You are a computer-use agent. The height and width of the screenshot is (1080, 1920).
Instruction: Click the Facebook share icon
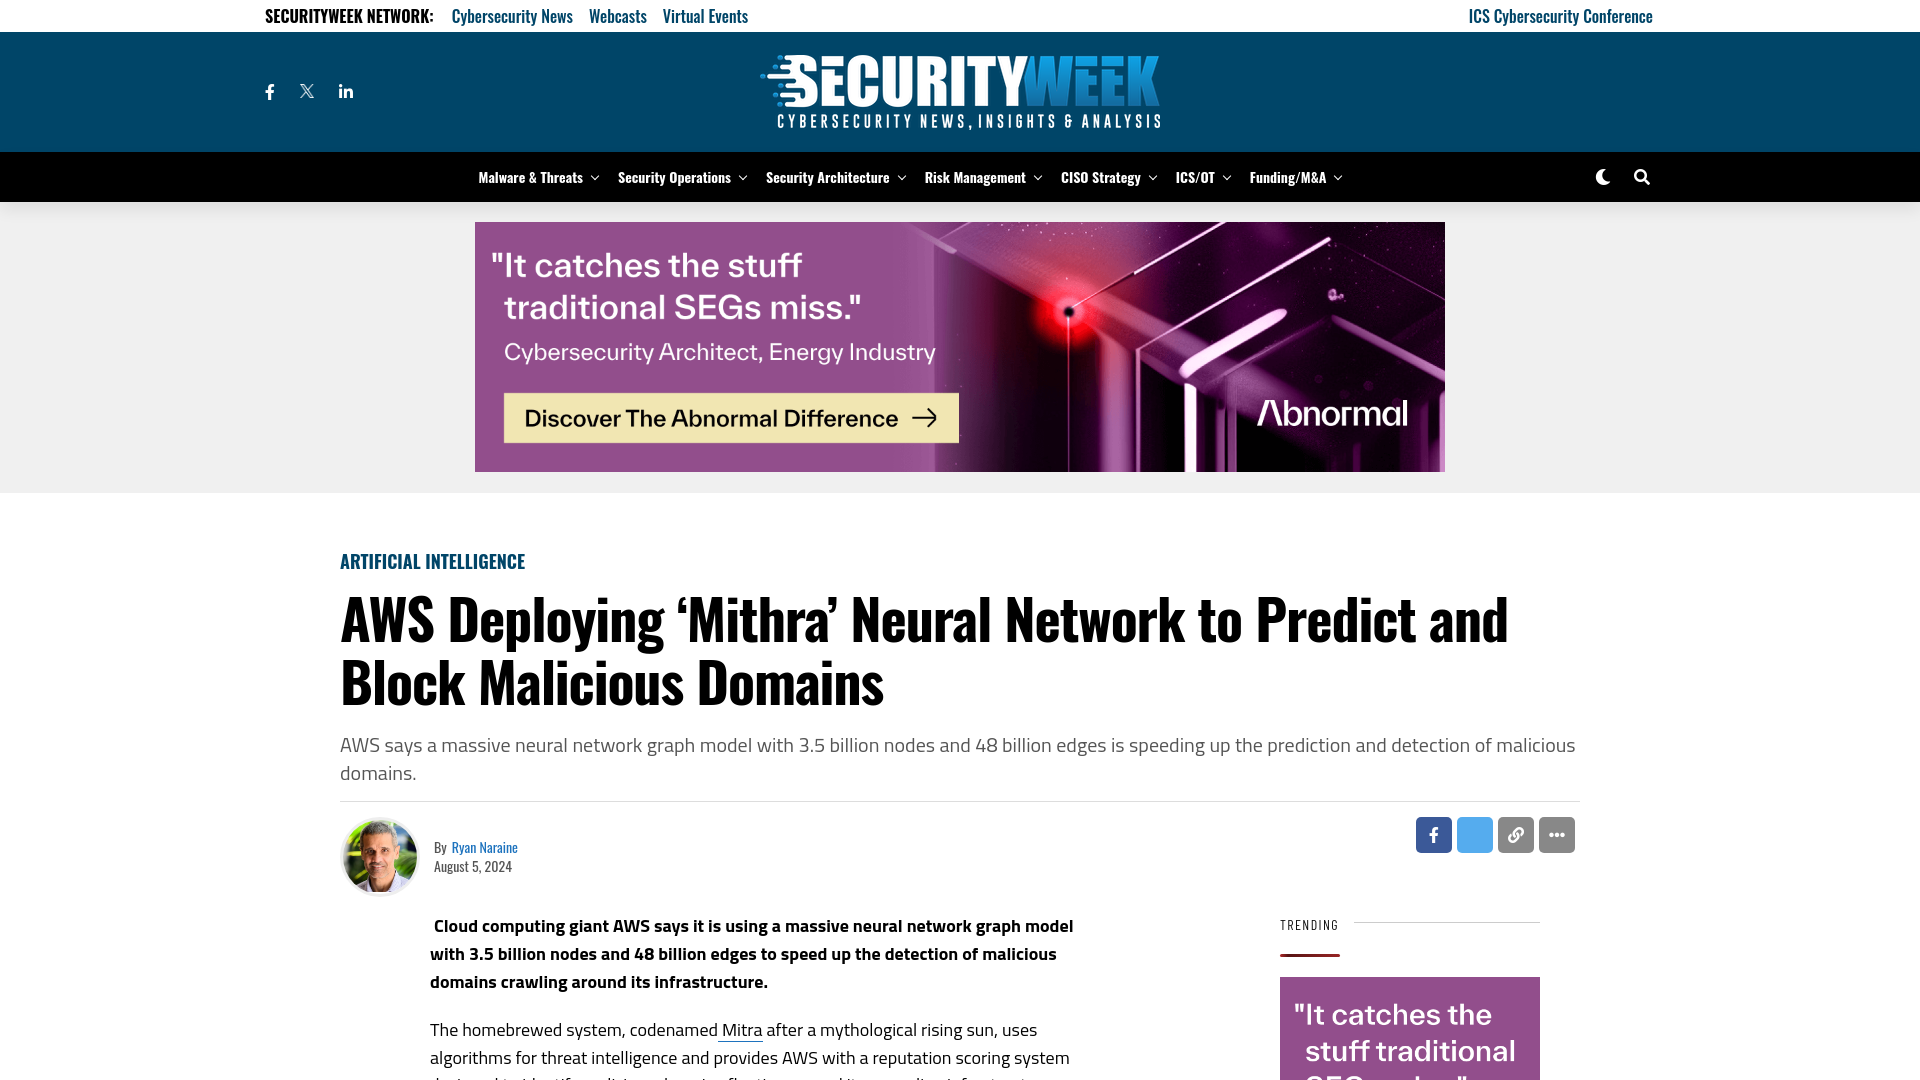(x=1433, y=835)
